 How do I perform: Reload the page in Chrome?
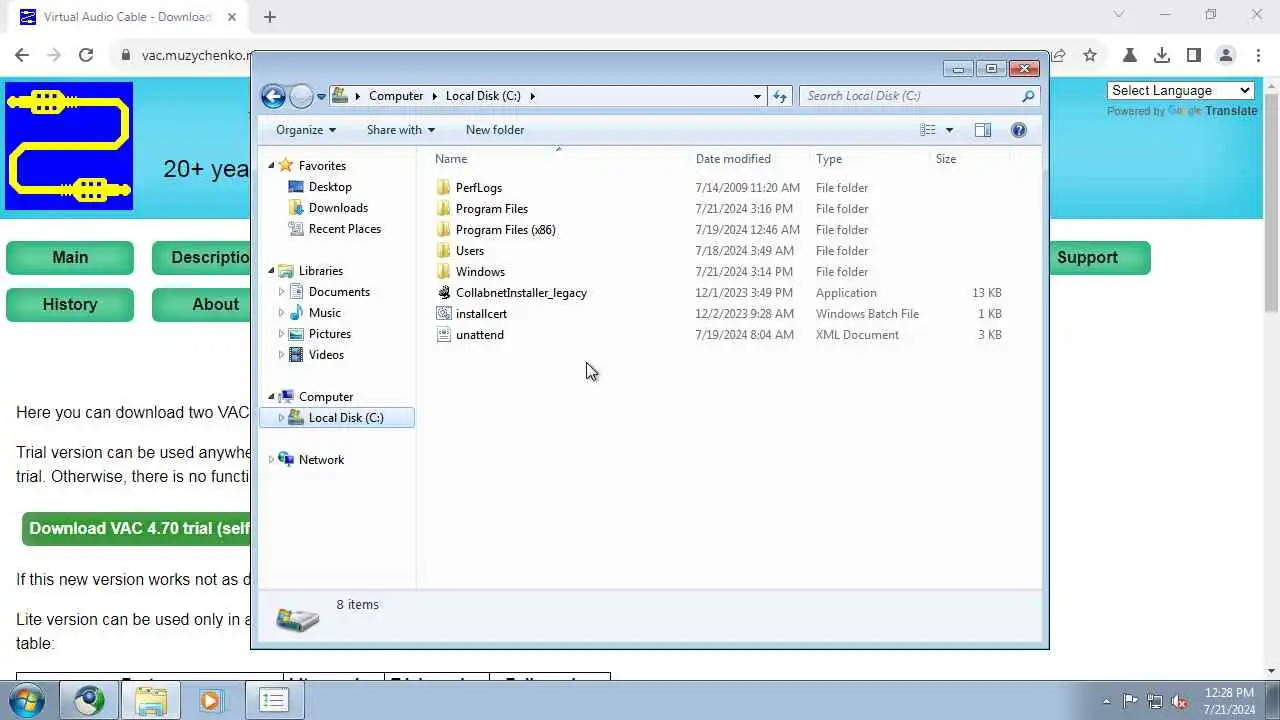coord(86,55)
